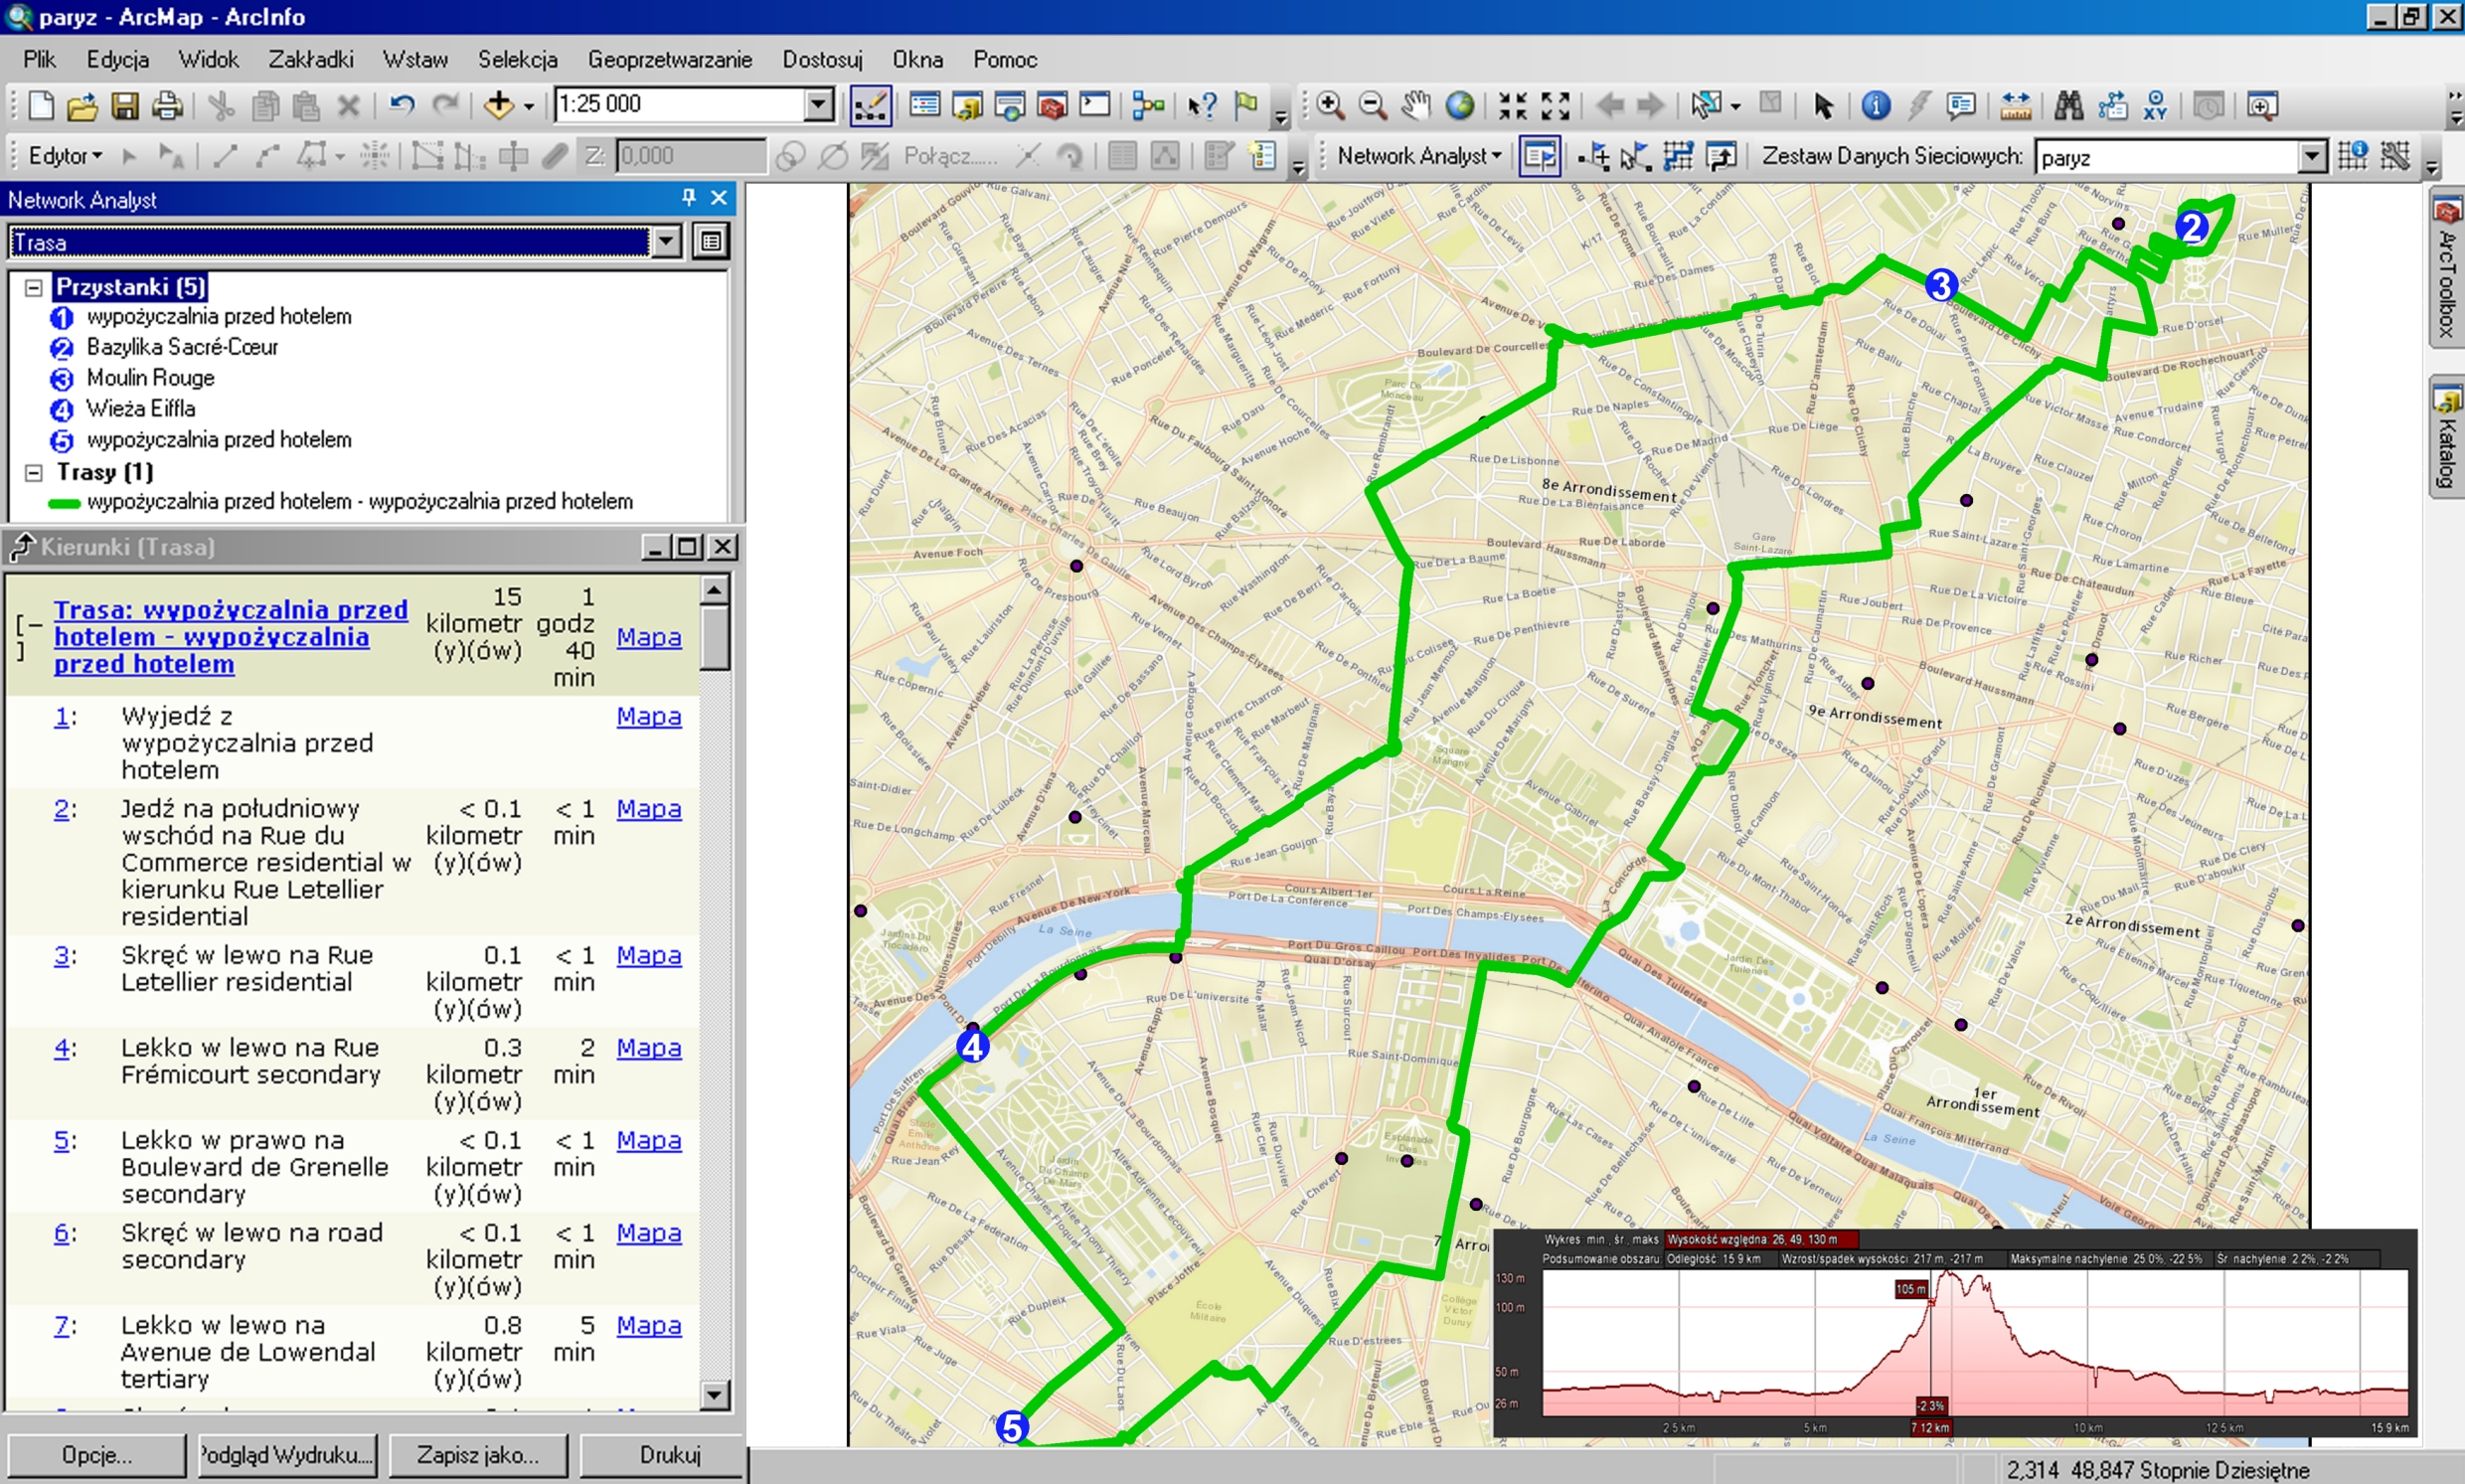Select the Bazylika Sacré-Cœur stop
Image resolution: width=2465 pixels, height=1484 pixels.
point(182,347)
